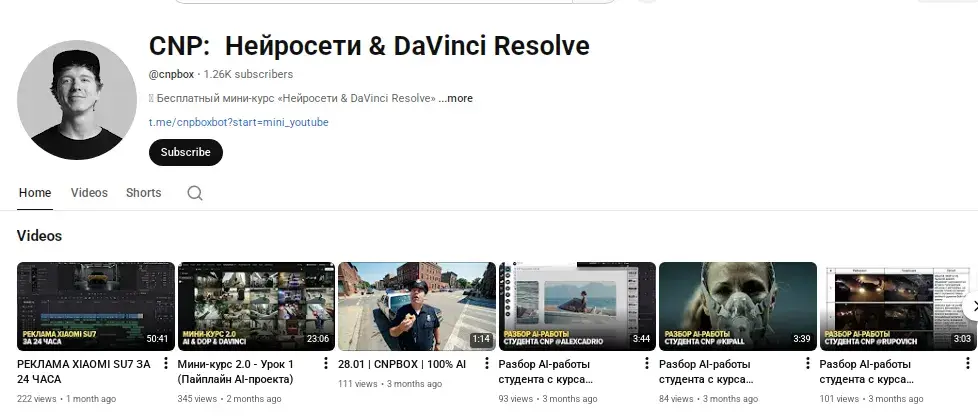
Task: Click the 3:03 duration badge
Action: click(x=962, y=339)
